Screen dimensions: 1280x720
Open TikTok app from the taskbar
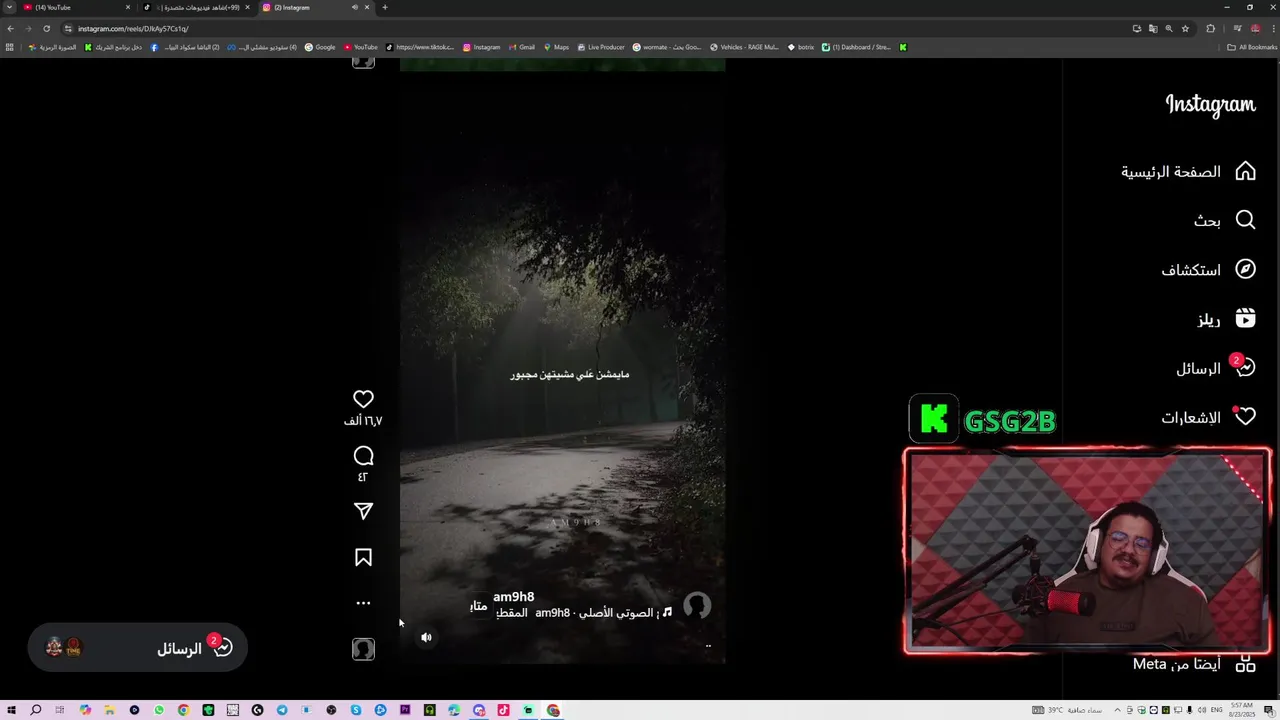point(503,710)
